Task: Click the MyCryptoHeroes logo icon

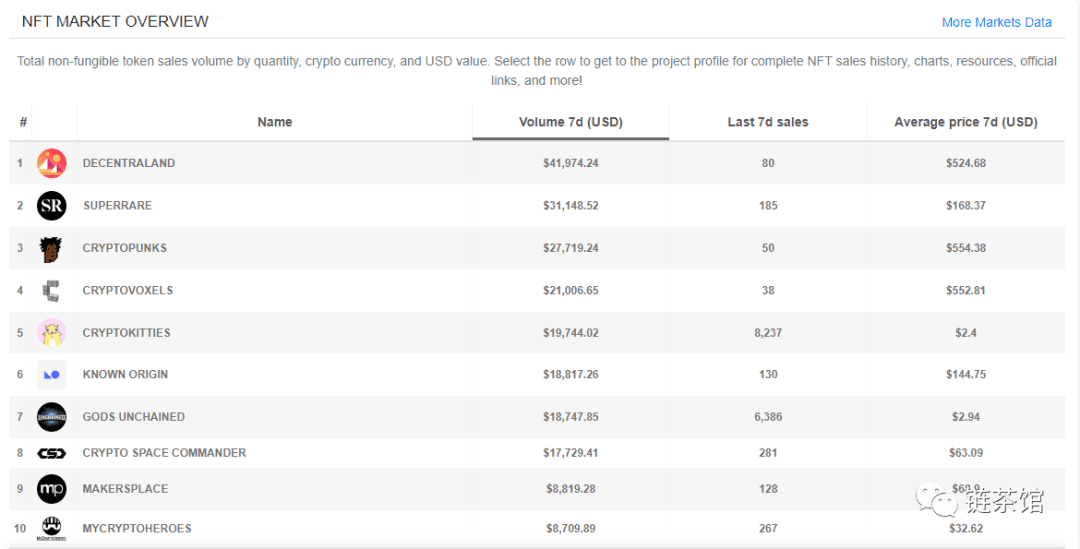Action: (x=52, y=528)
